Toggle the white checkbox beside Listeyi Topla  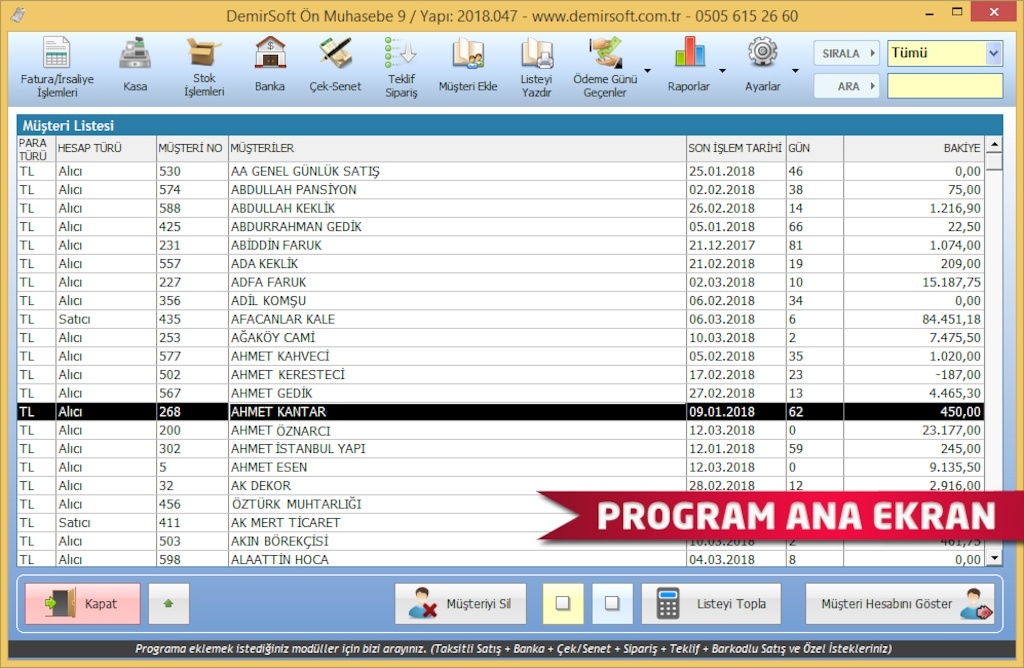click(x=613, y=603)
